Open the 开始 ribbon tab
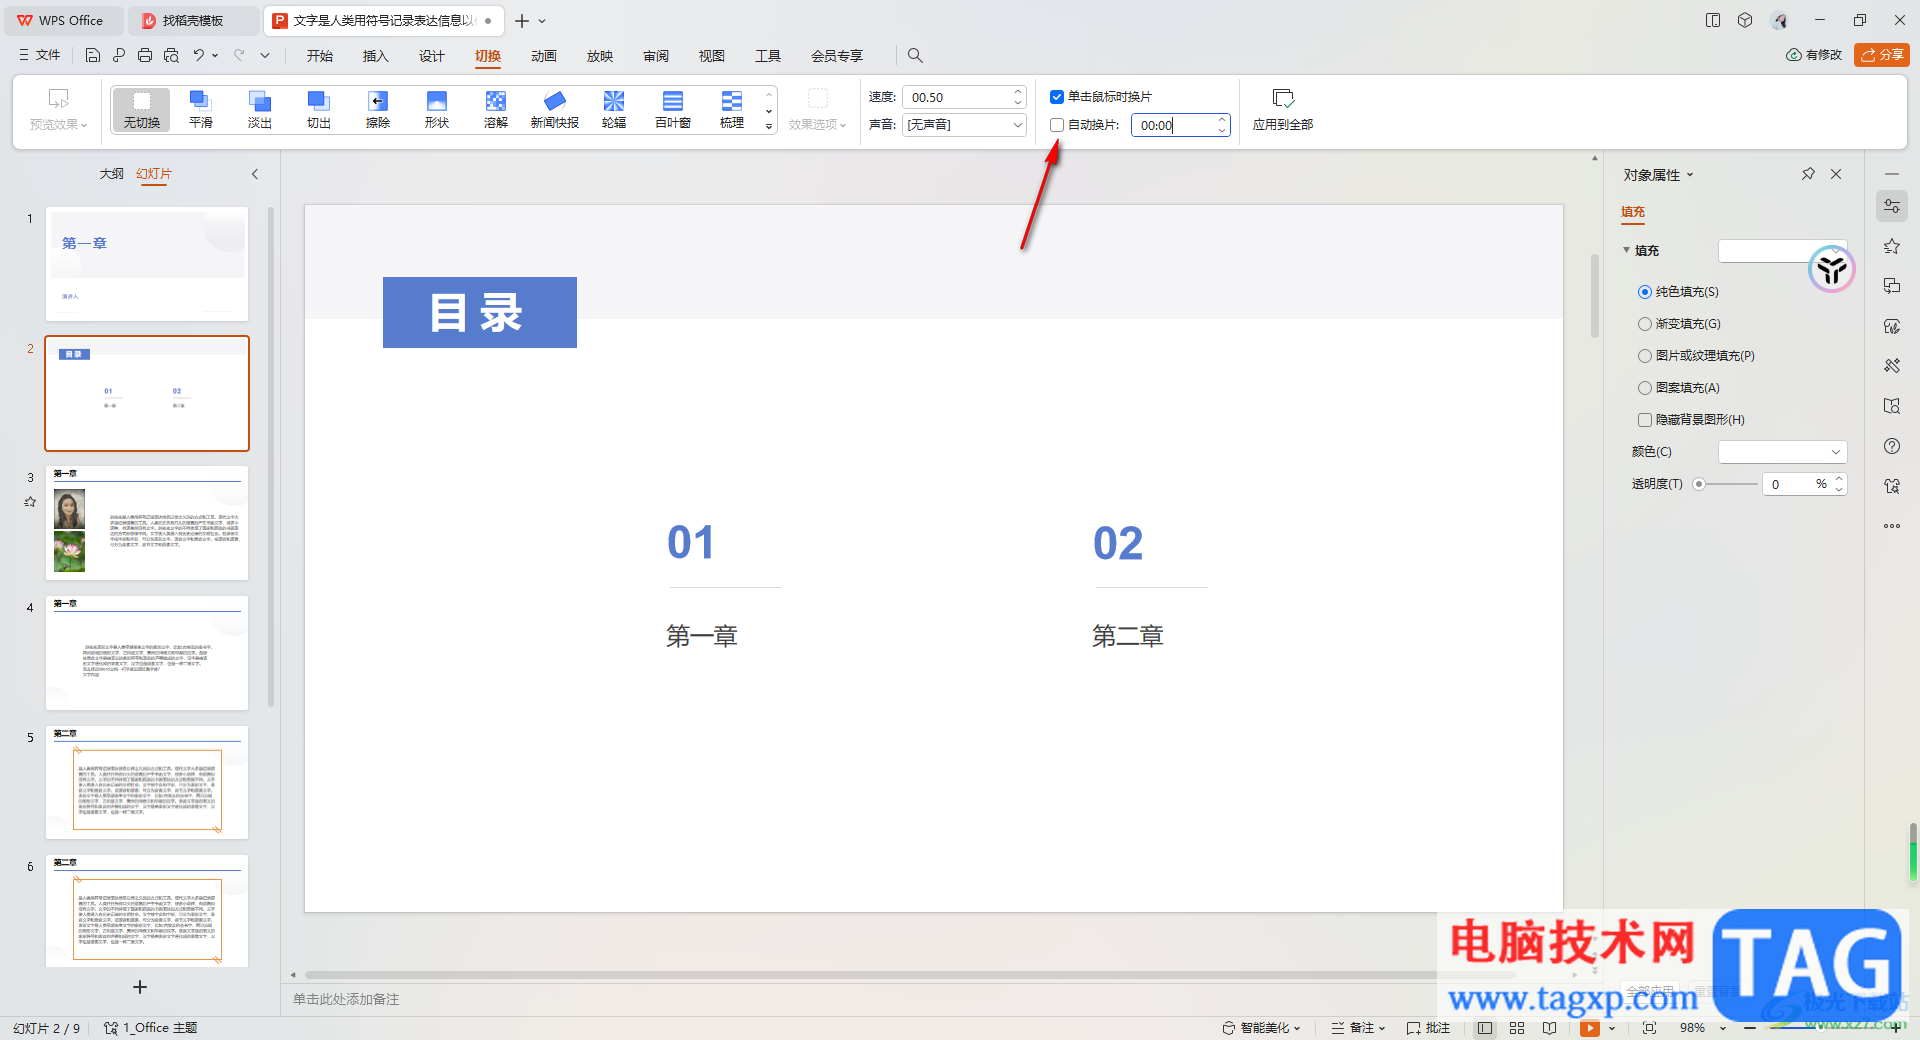The height and width of the screenshot is (1040, 1920). pos(320,56)
